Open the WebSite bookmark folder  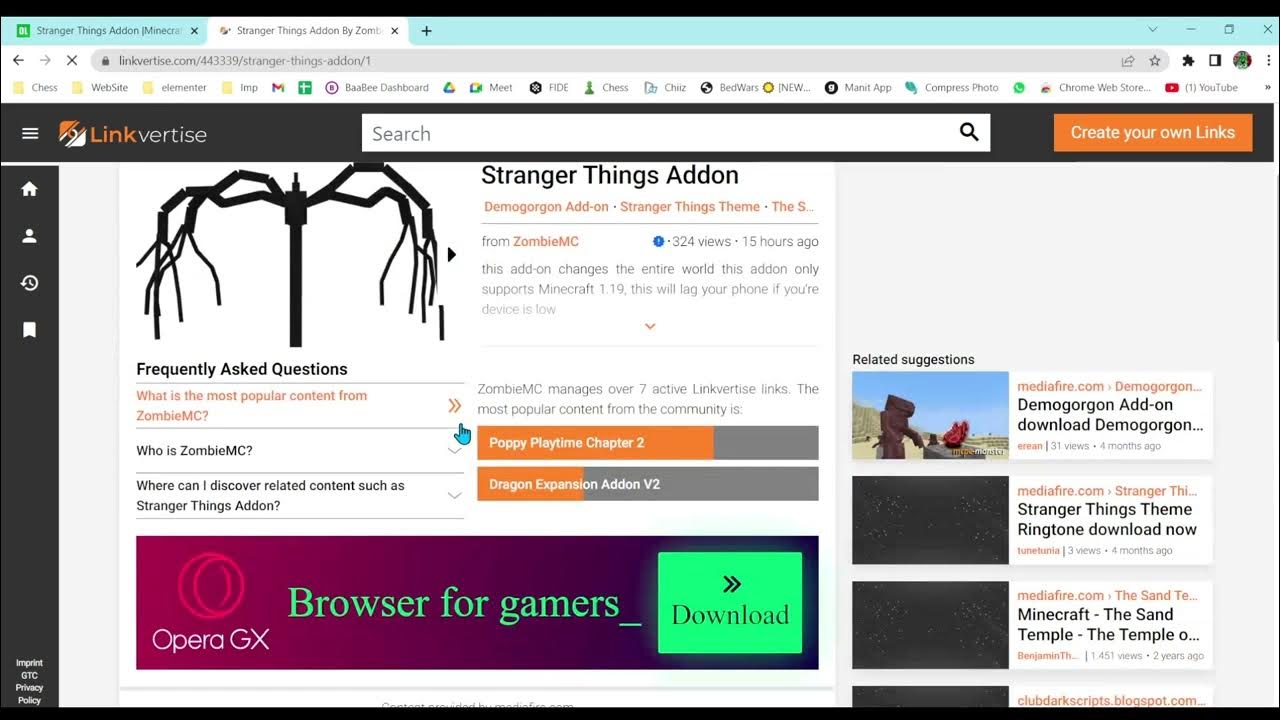click(x=100, y=87)
